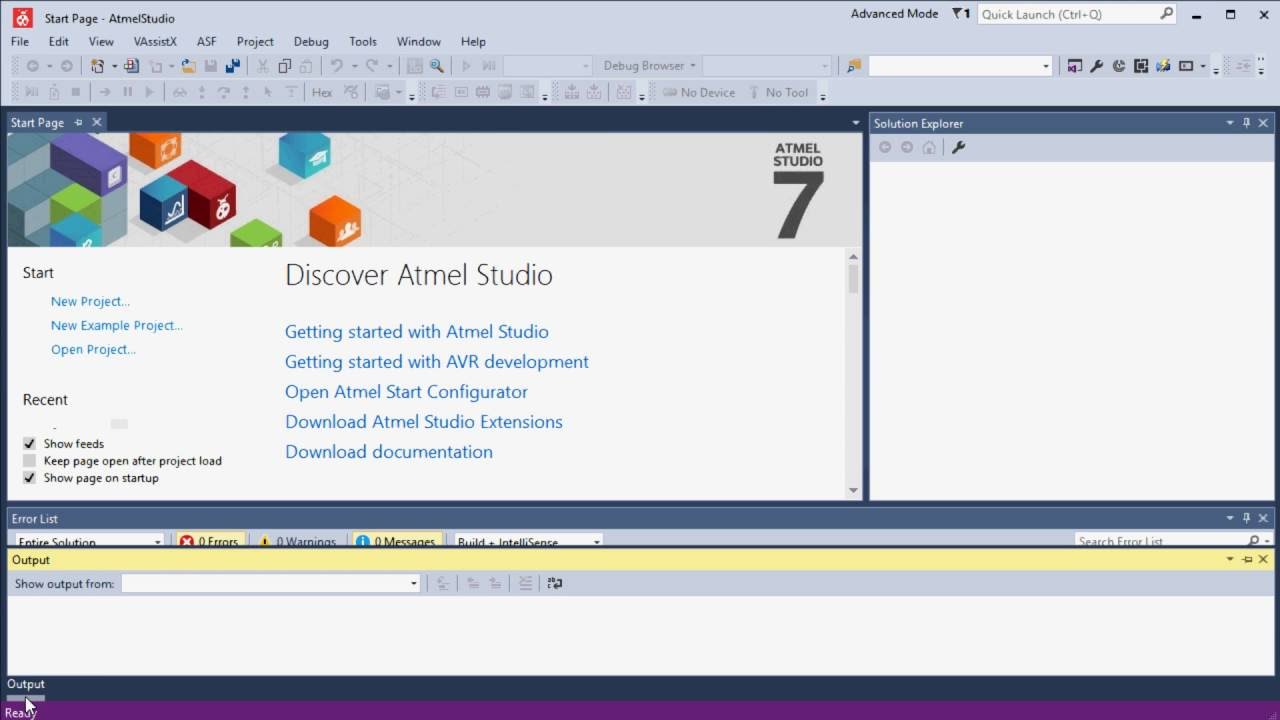1280x720 pixels.
Task: Click the Download documentation link
Action: pos(389,451)
